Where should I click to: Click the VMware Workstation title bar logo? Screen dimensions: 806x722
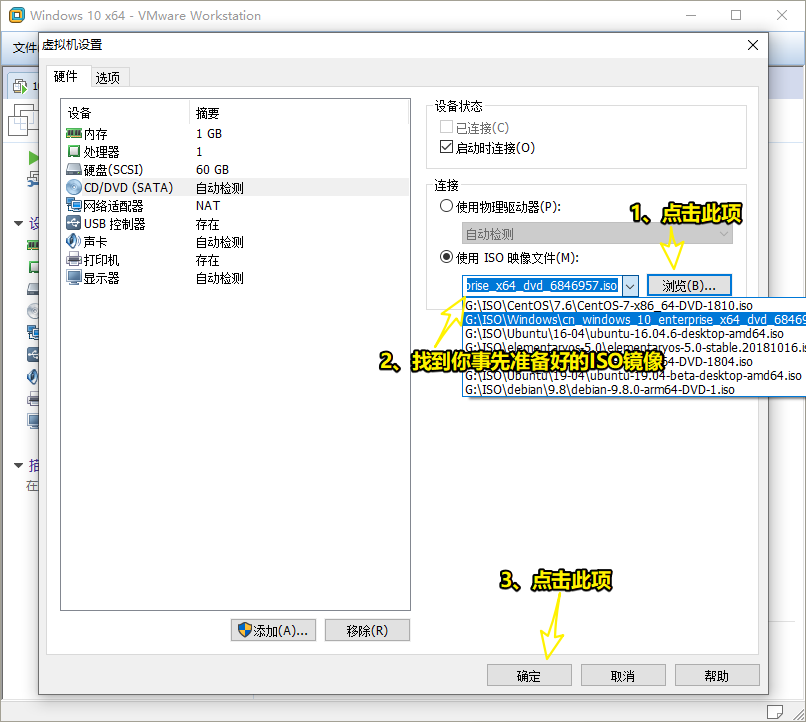pos(16,15)
